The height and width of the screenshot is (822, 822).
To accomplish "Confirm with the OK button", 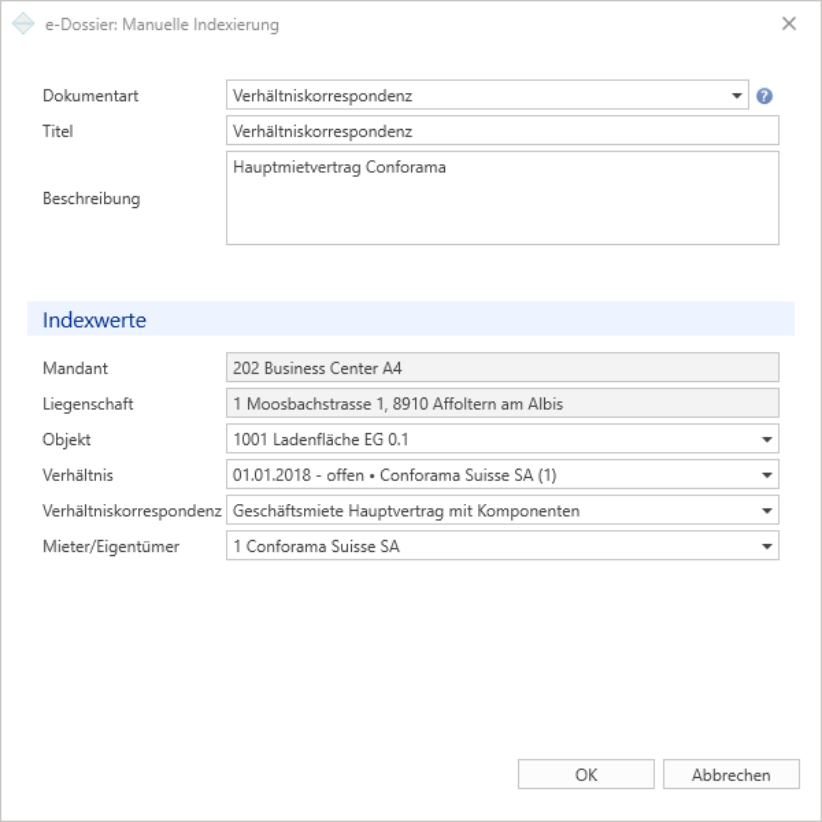I will pos(586,774).
